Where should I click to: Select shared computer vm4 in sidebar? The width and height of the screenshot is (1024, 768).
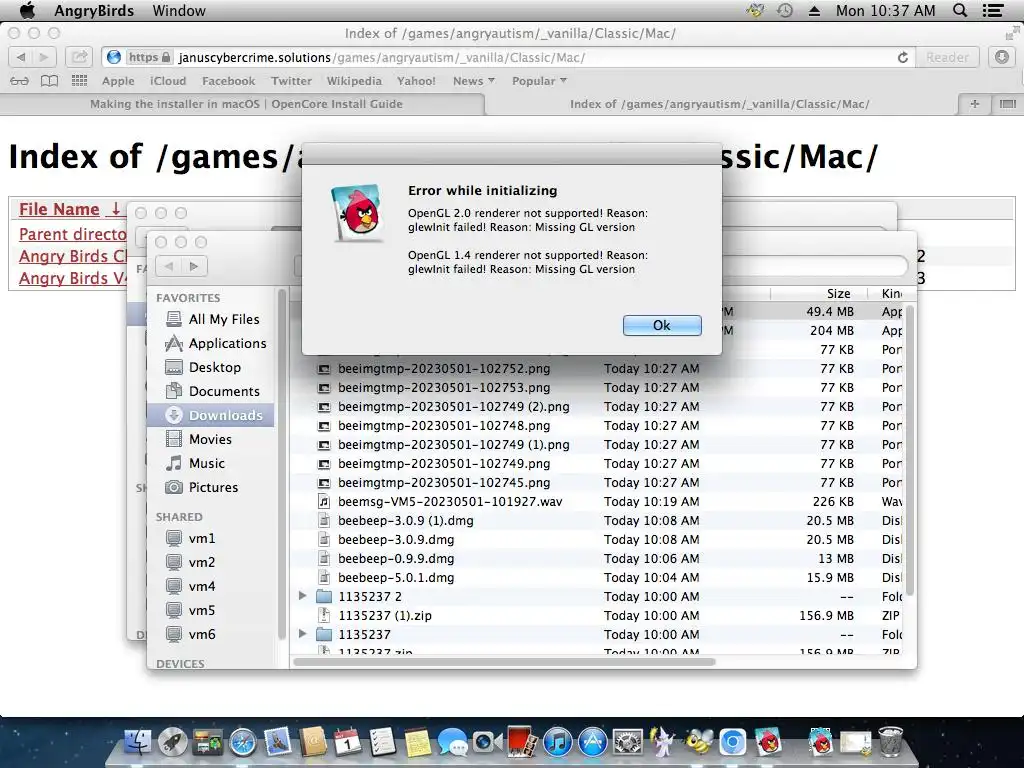210,586
